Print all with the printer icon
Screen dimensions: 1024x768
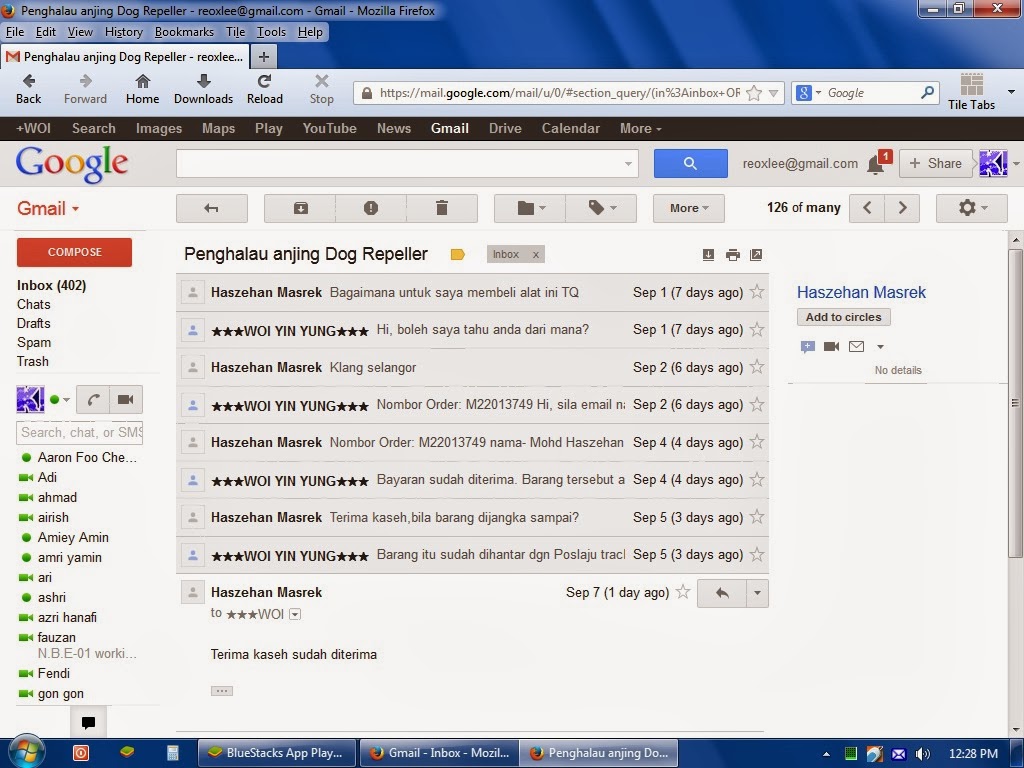733,255
